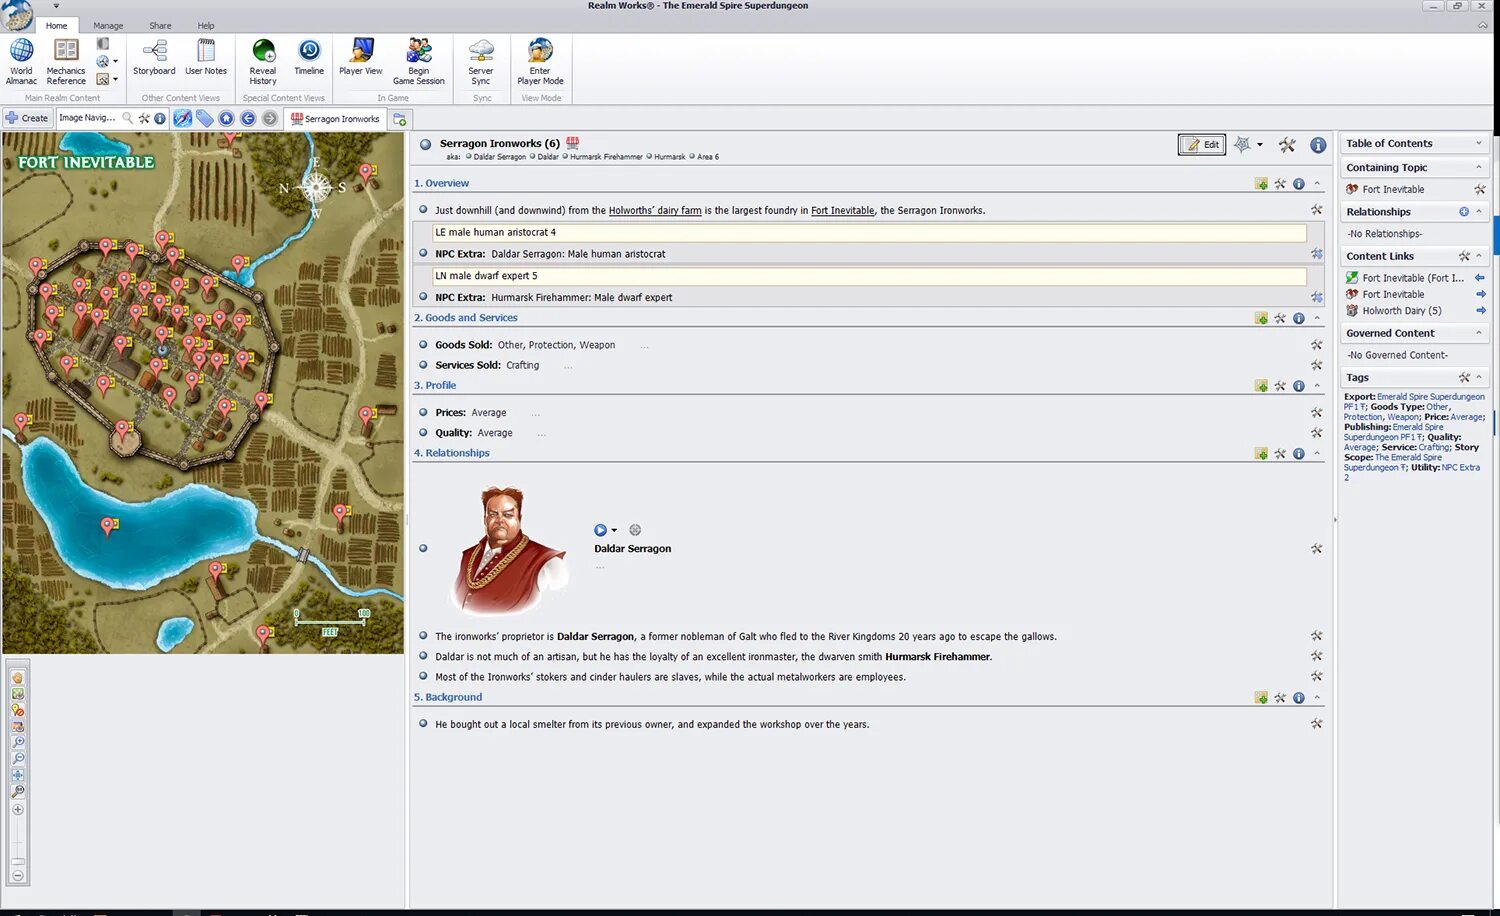Toggle reveal circle for Humarsk Firehammer NPC Extra
The image size is (1500, 916).
tap(423, 297)
